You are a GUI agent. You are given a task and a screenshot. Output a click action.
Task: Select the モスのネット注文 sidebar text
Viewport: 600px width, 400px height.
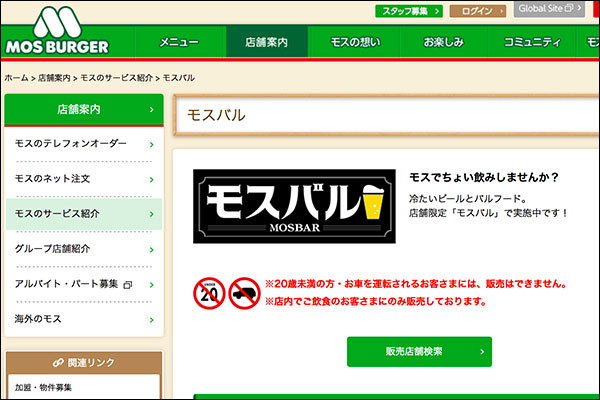(x=52, y=179)
